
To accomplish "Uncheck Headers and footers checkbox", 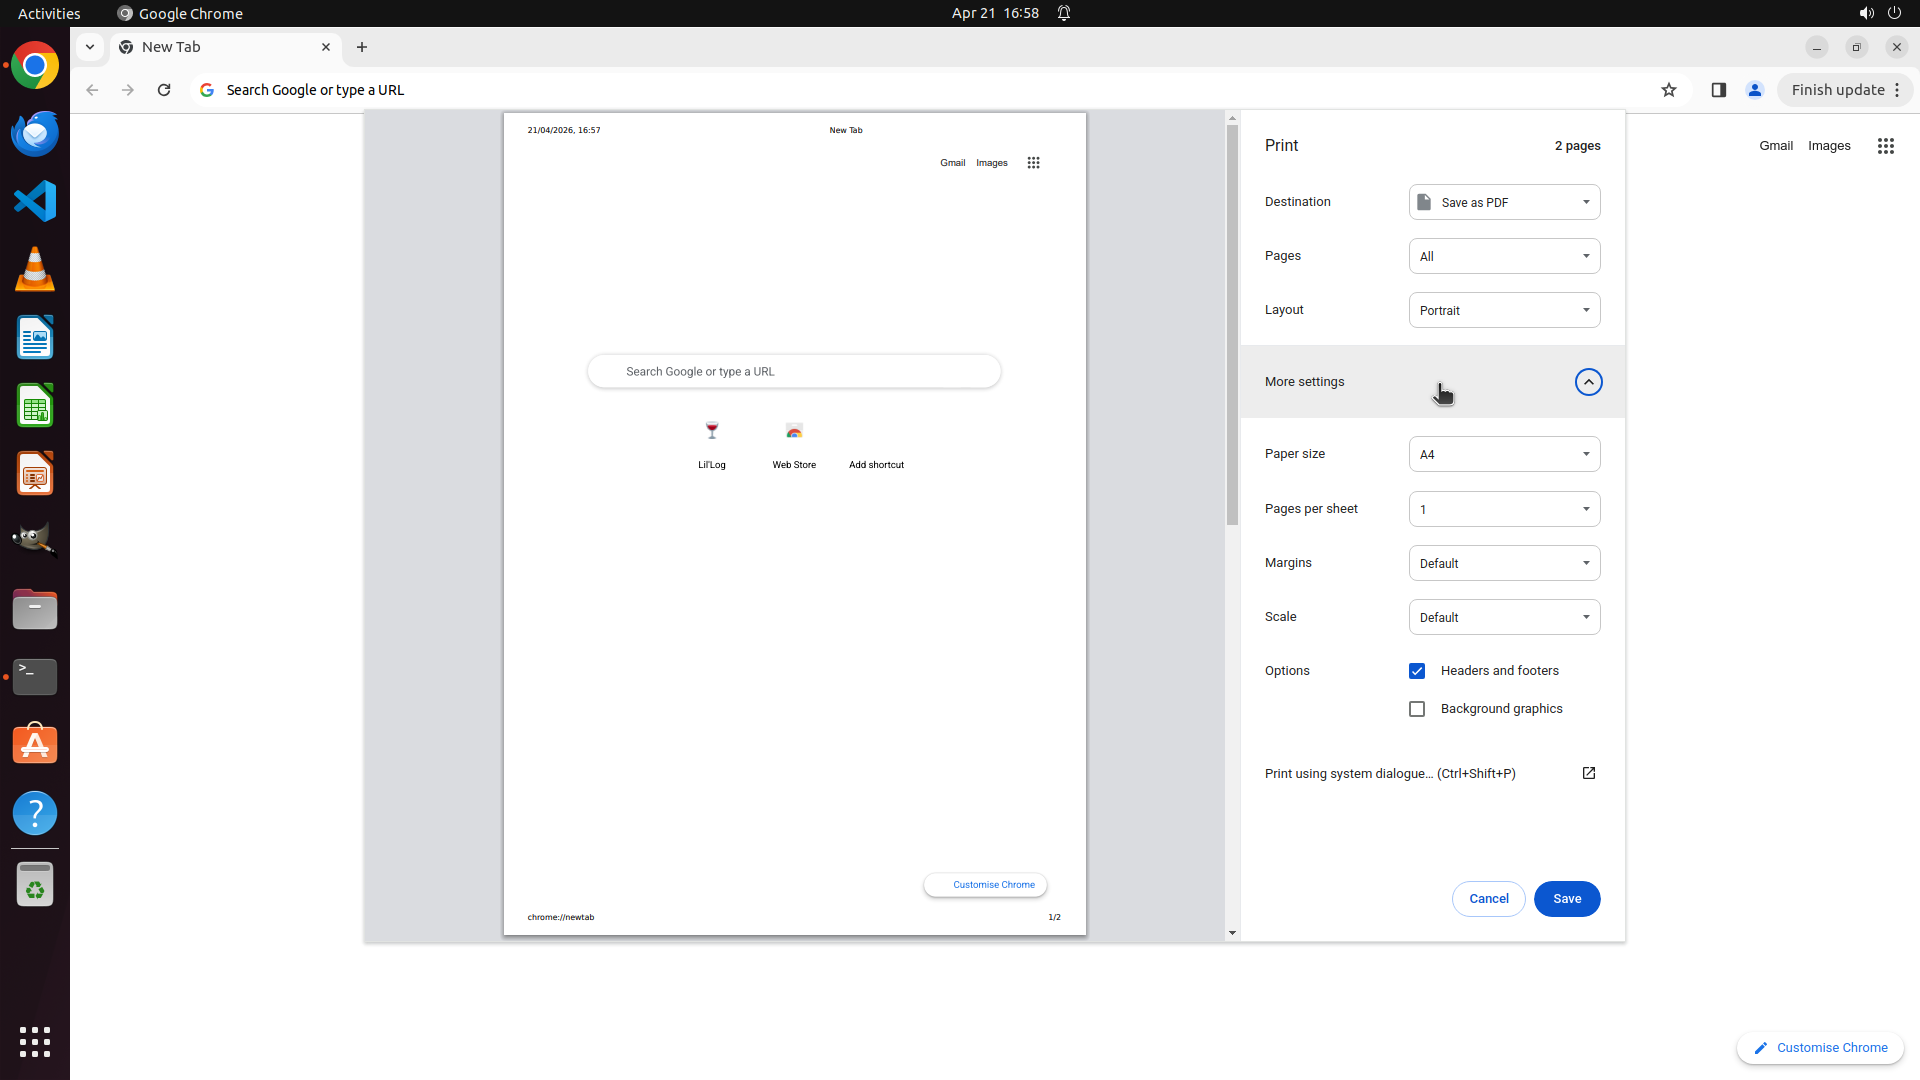I will pyautogui.click(x=1417, y=671).
